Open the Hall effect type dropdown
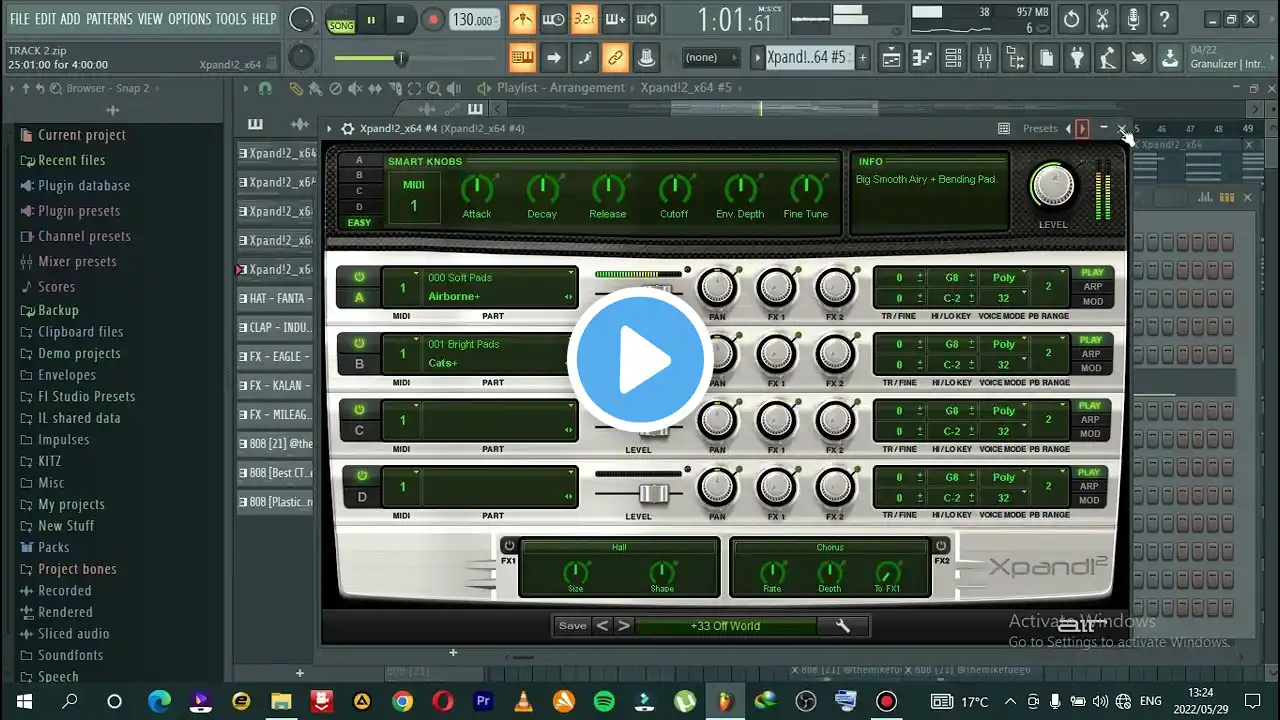The height and width of the screenshot is (720, 1280). click(619, 547)
